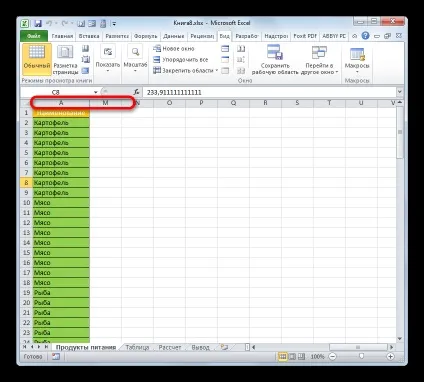The width and height of the screenshot is (424, 382).
Task: Select column U header
Action: tap(361, 103)
